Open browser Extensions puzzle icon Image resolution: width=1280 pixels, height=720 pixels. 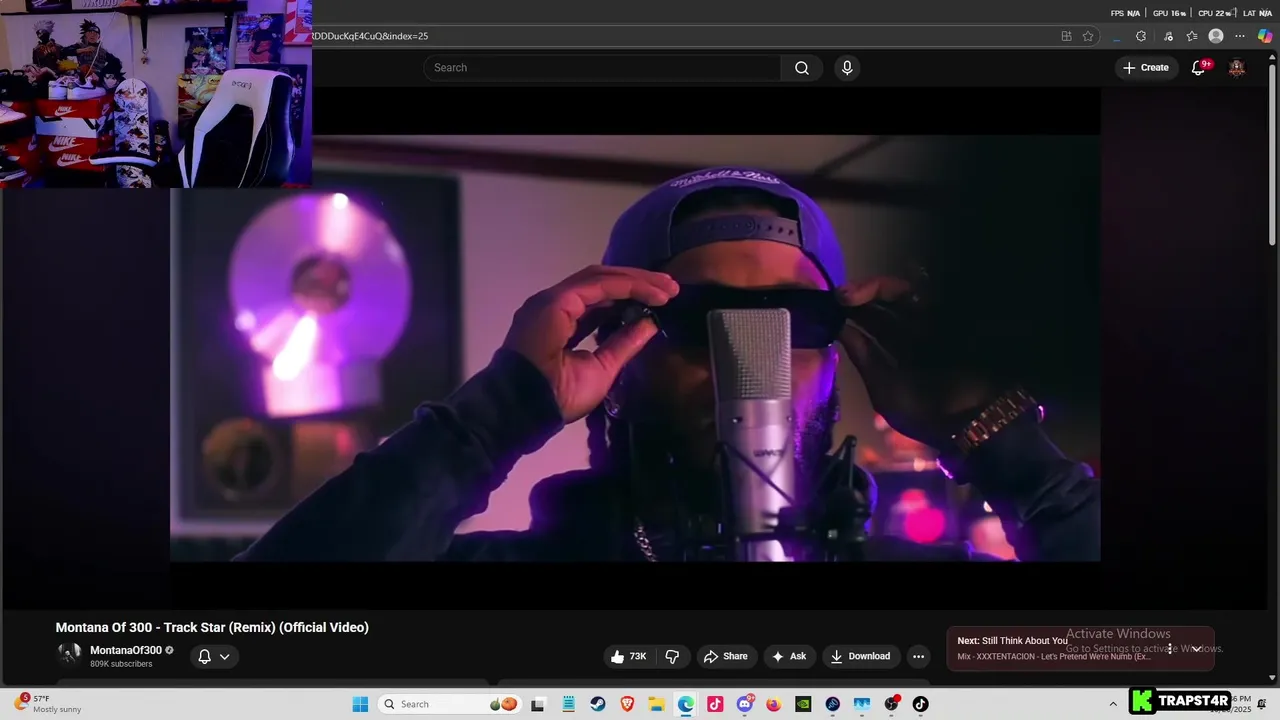coord(1141,36)
